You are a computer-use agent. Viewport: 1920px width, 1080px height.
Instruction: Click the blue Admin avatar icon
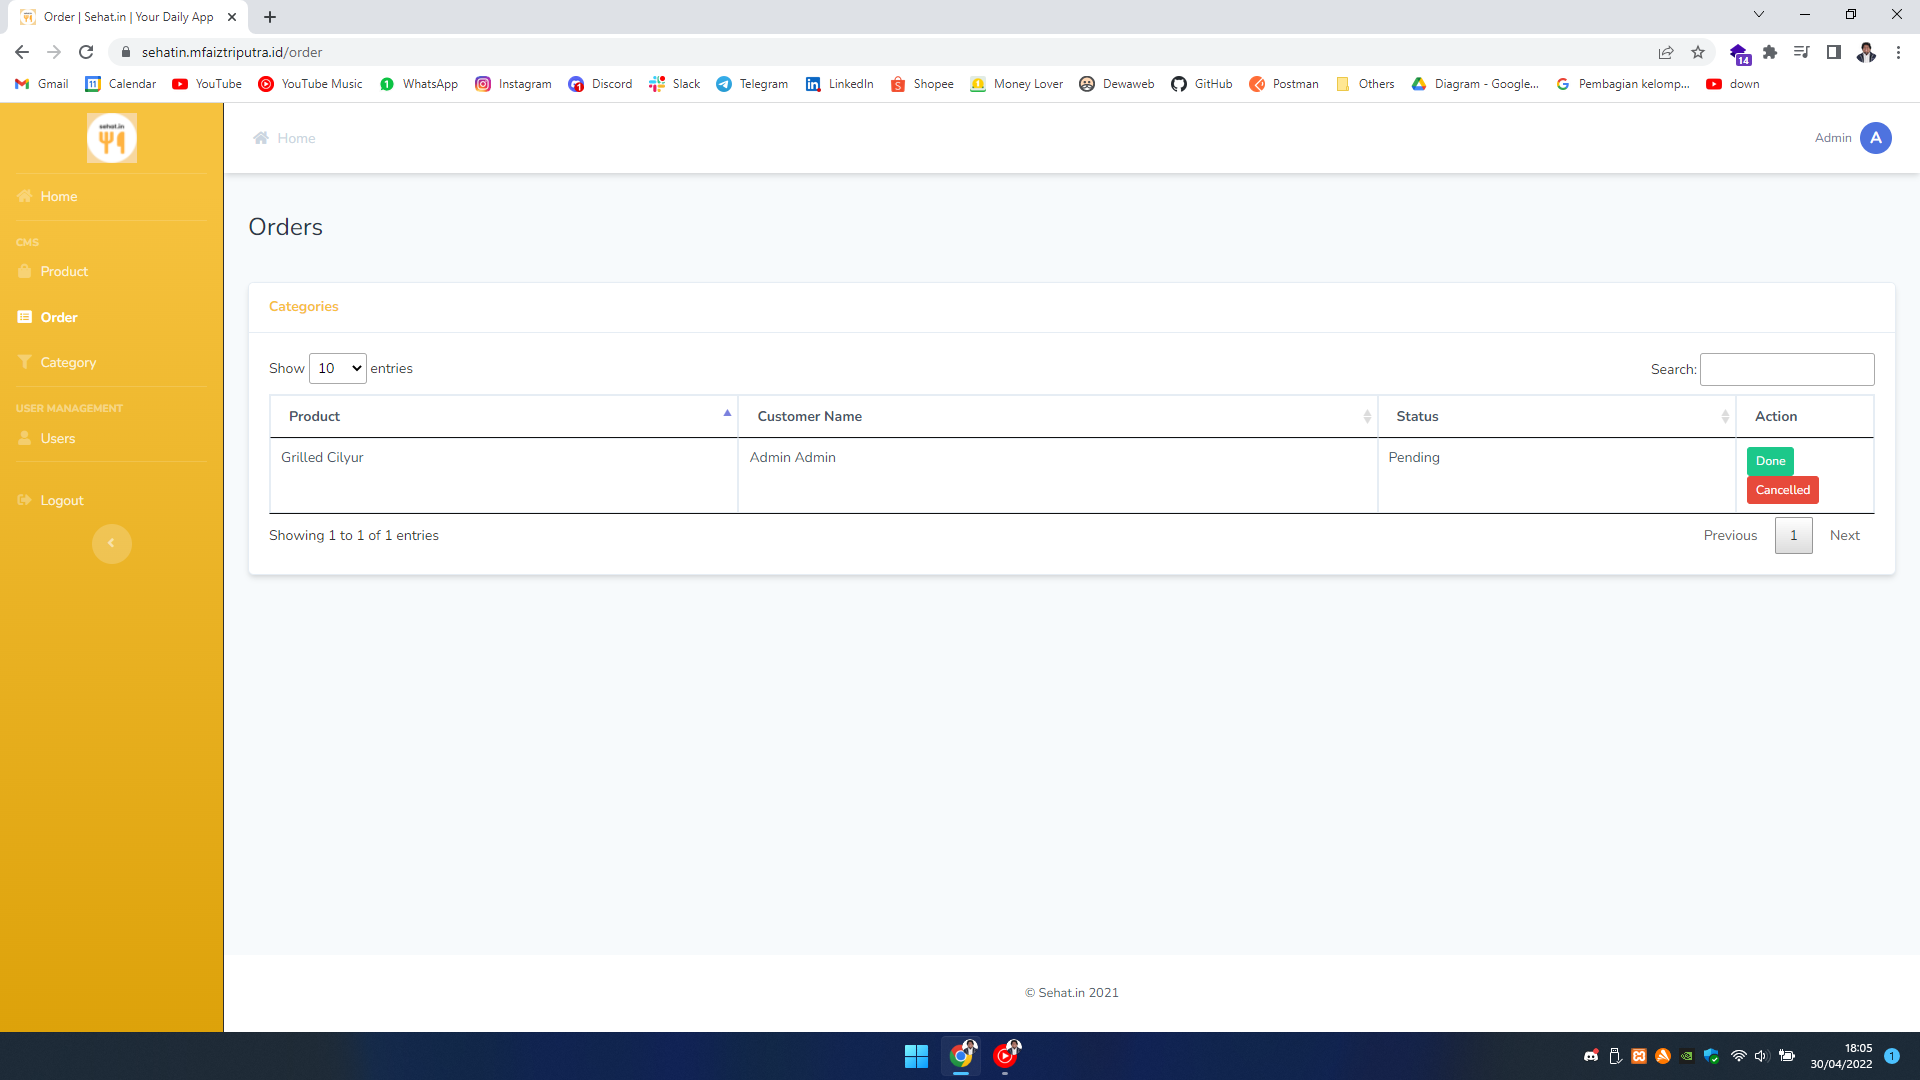[1875, 138]
